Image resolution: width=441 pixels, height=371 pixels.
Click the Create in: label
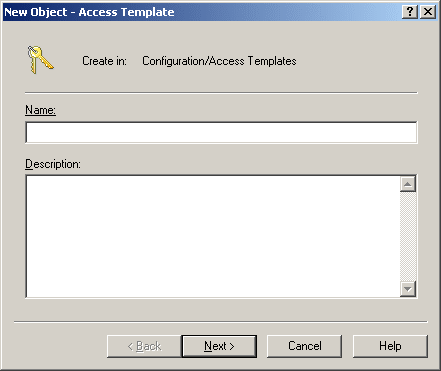104,61
